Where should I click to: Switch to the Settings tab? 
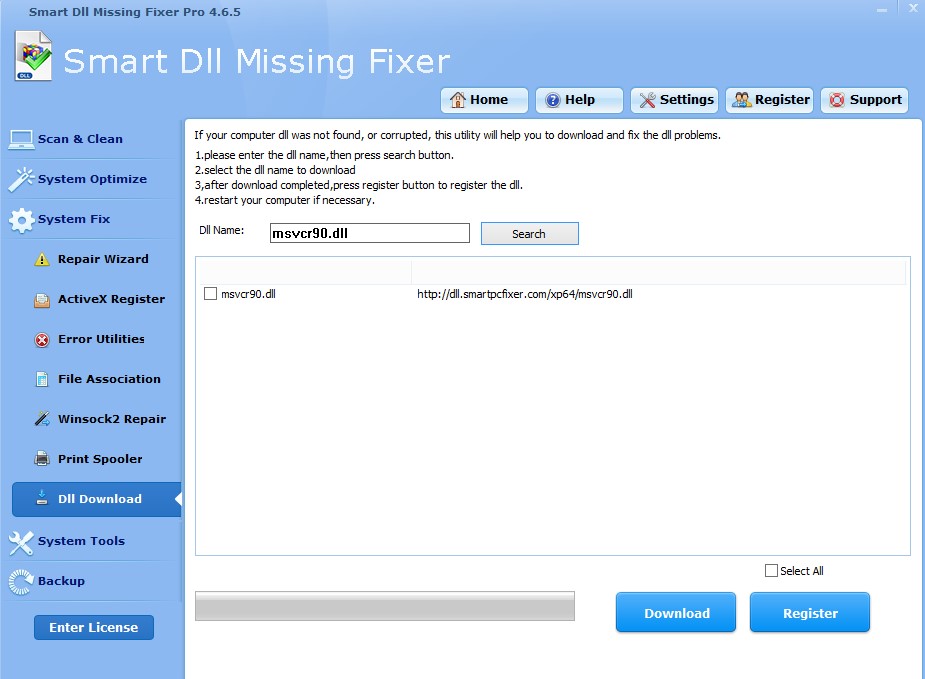click(674, 99)
